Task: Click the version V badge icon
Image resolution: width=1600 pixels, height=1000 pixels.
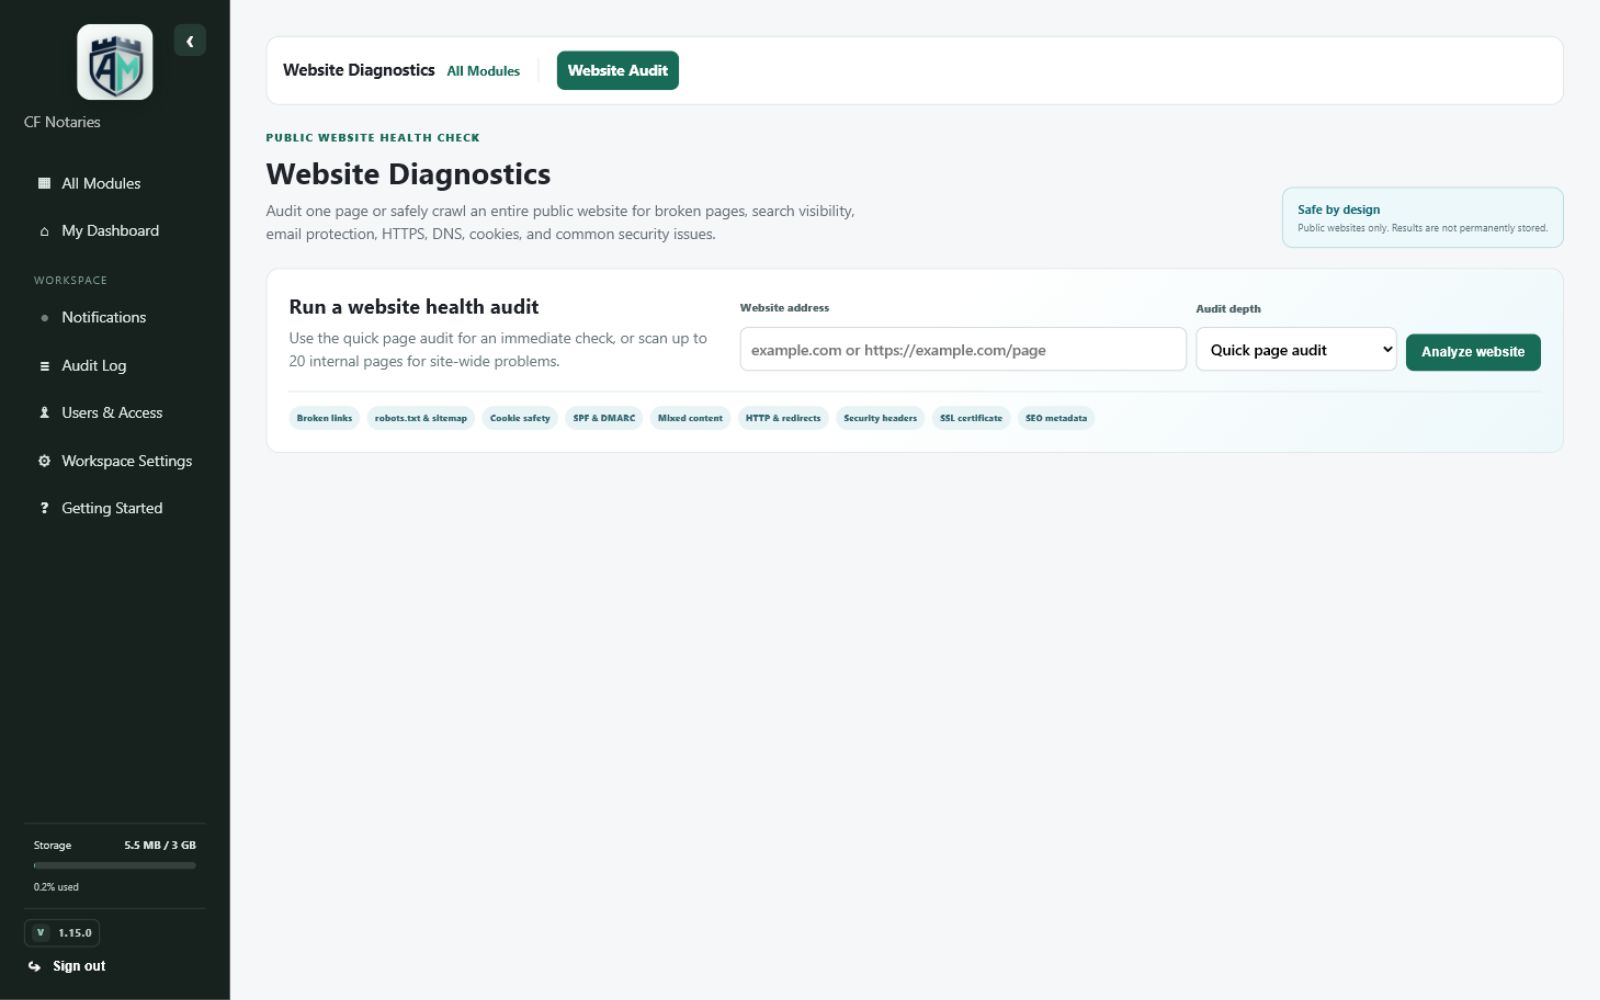Action: click(40, 933)
